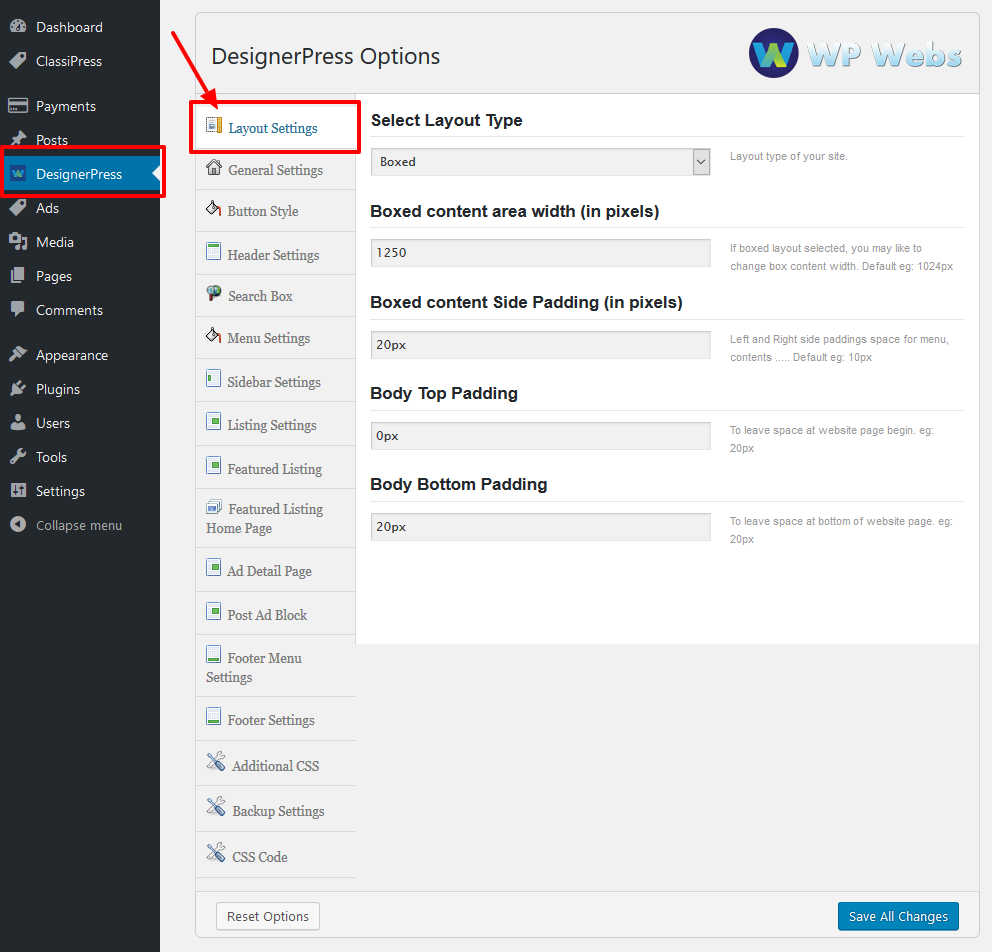
Task: Click the Tools wrench icon
Action: pyautogui.click(x=18, y=456)
